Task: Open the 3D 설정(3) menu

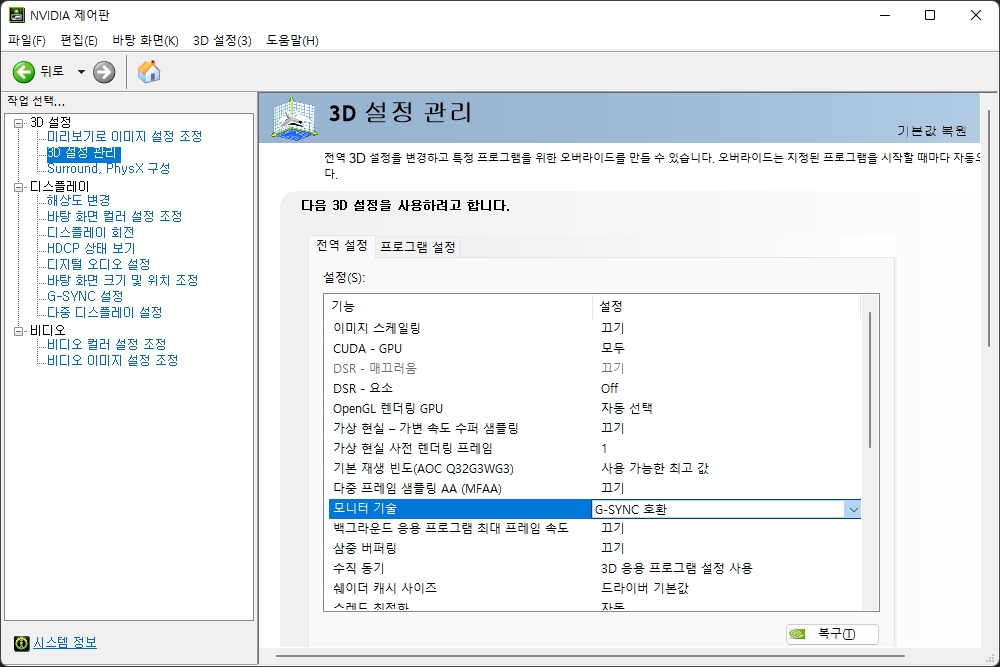Action: coord(222,40)
